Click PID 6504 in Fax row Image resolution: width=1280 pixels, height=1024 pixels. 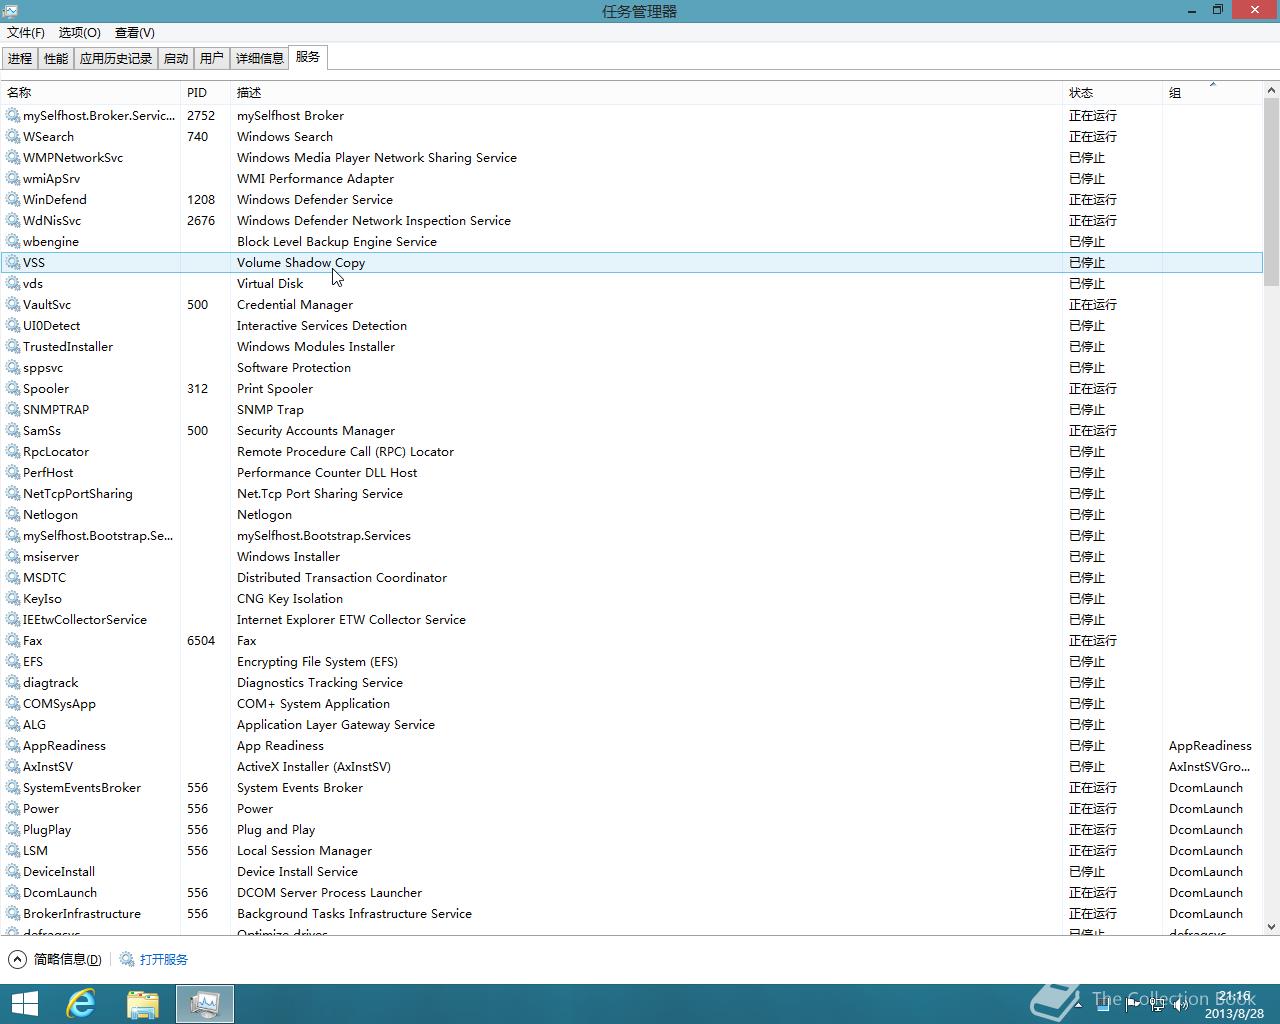point(201,641)
